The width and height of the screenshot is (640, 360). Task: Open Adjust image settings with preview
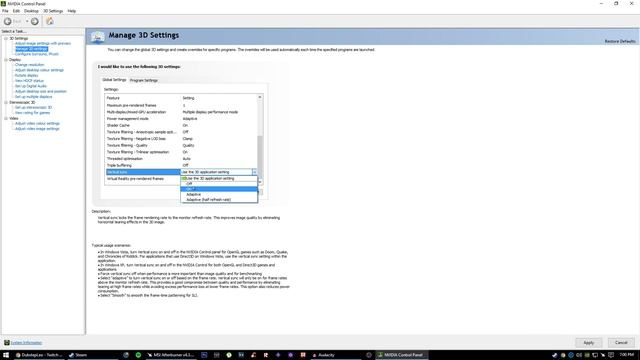(x=43, y=43)
